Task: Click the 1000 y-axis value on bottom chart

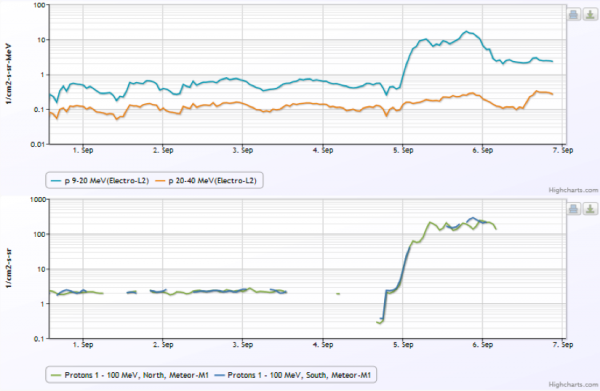Action: pyautogui.click(x=38, y=200)
